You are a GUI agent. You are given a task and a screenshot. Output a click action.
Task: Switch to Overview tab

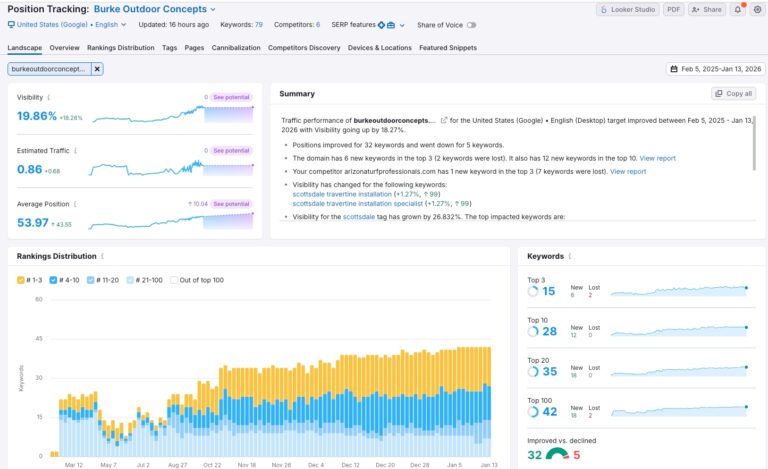tap(64, 47)
